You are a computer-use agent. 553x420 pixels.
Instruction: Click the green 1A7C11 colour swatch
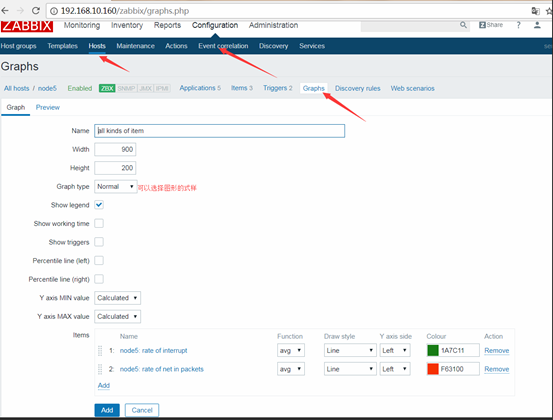[x=433, y=351]
